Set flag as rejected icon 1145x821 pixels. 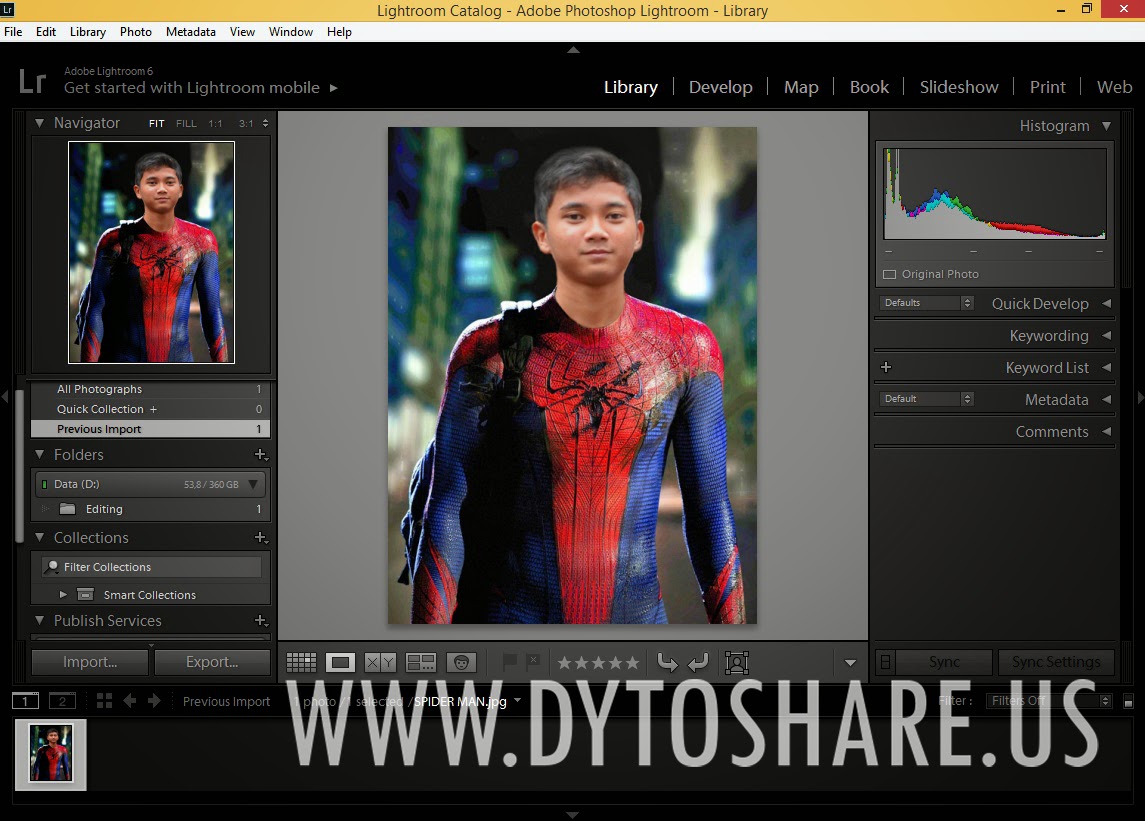click(533, 661)
